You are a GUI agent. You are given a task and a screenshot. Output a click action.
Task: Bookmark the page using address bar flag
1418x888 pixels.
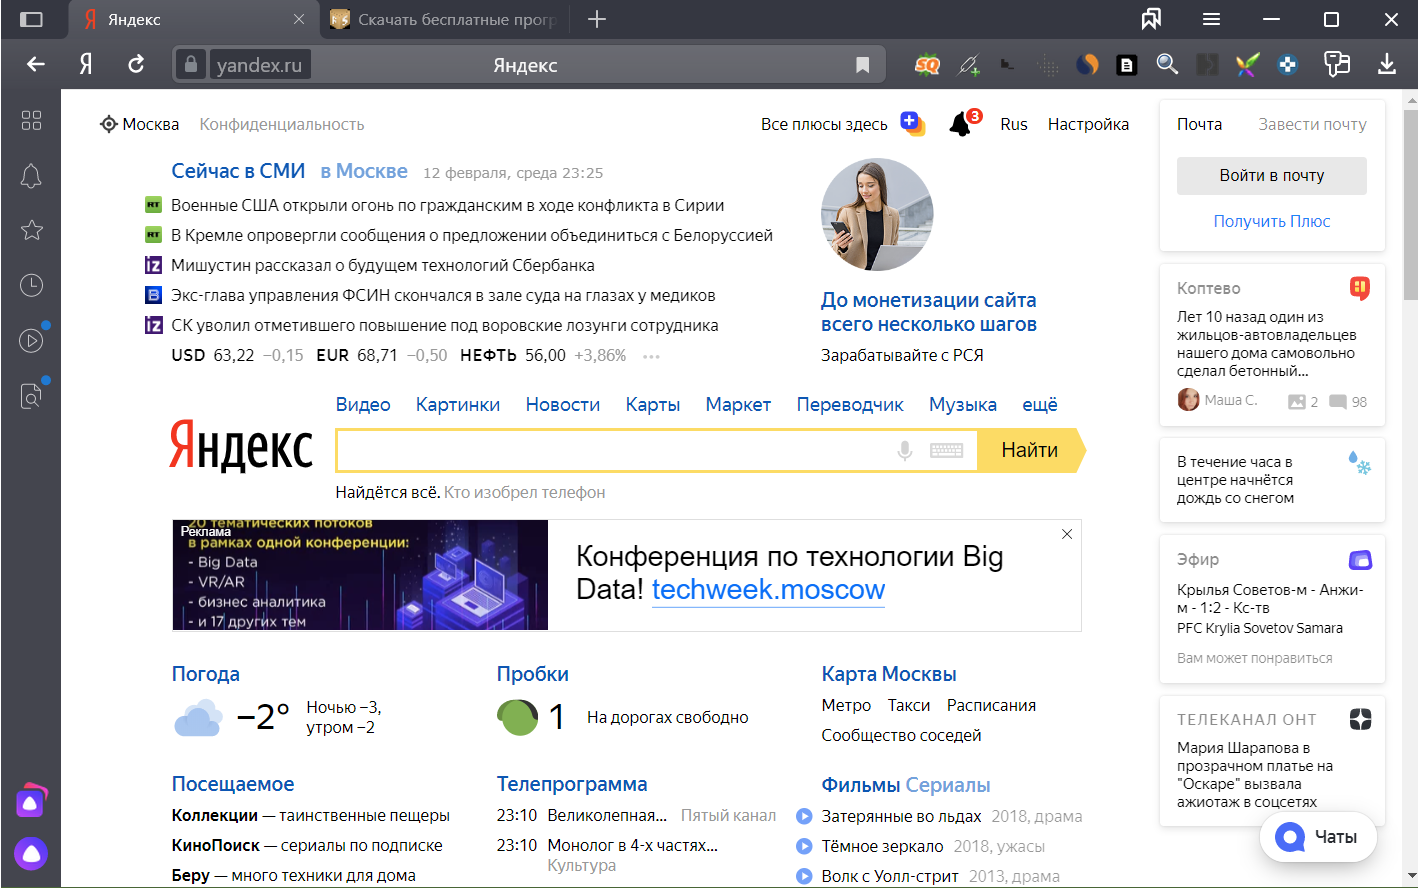click(862, 65)
